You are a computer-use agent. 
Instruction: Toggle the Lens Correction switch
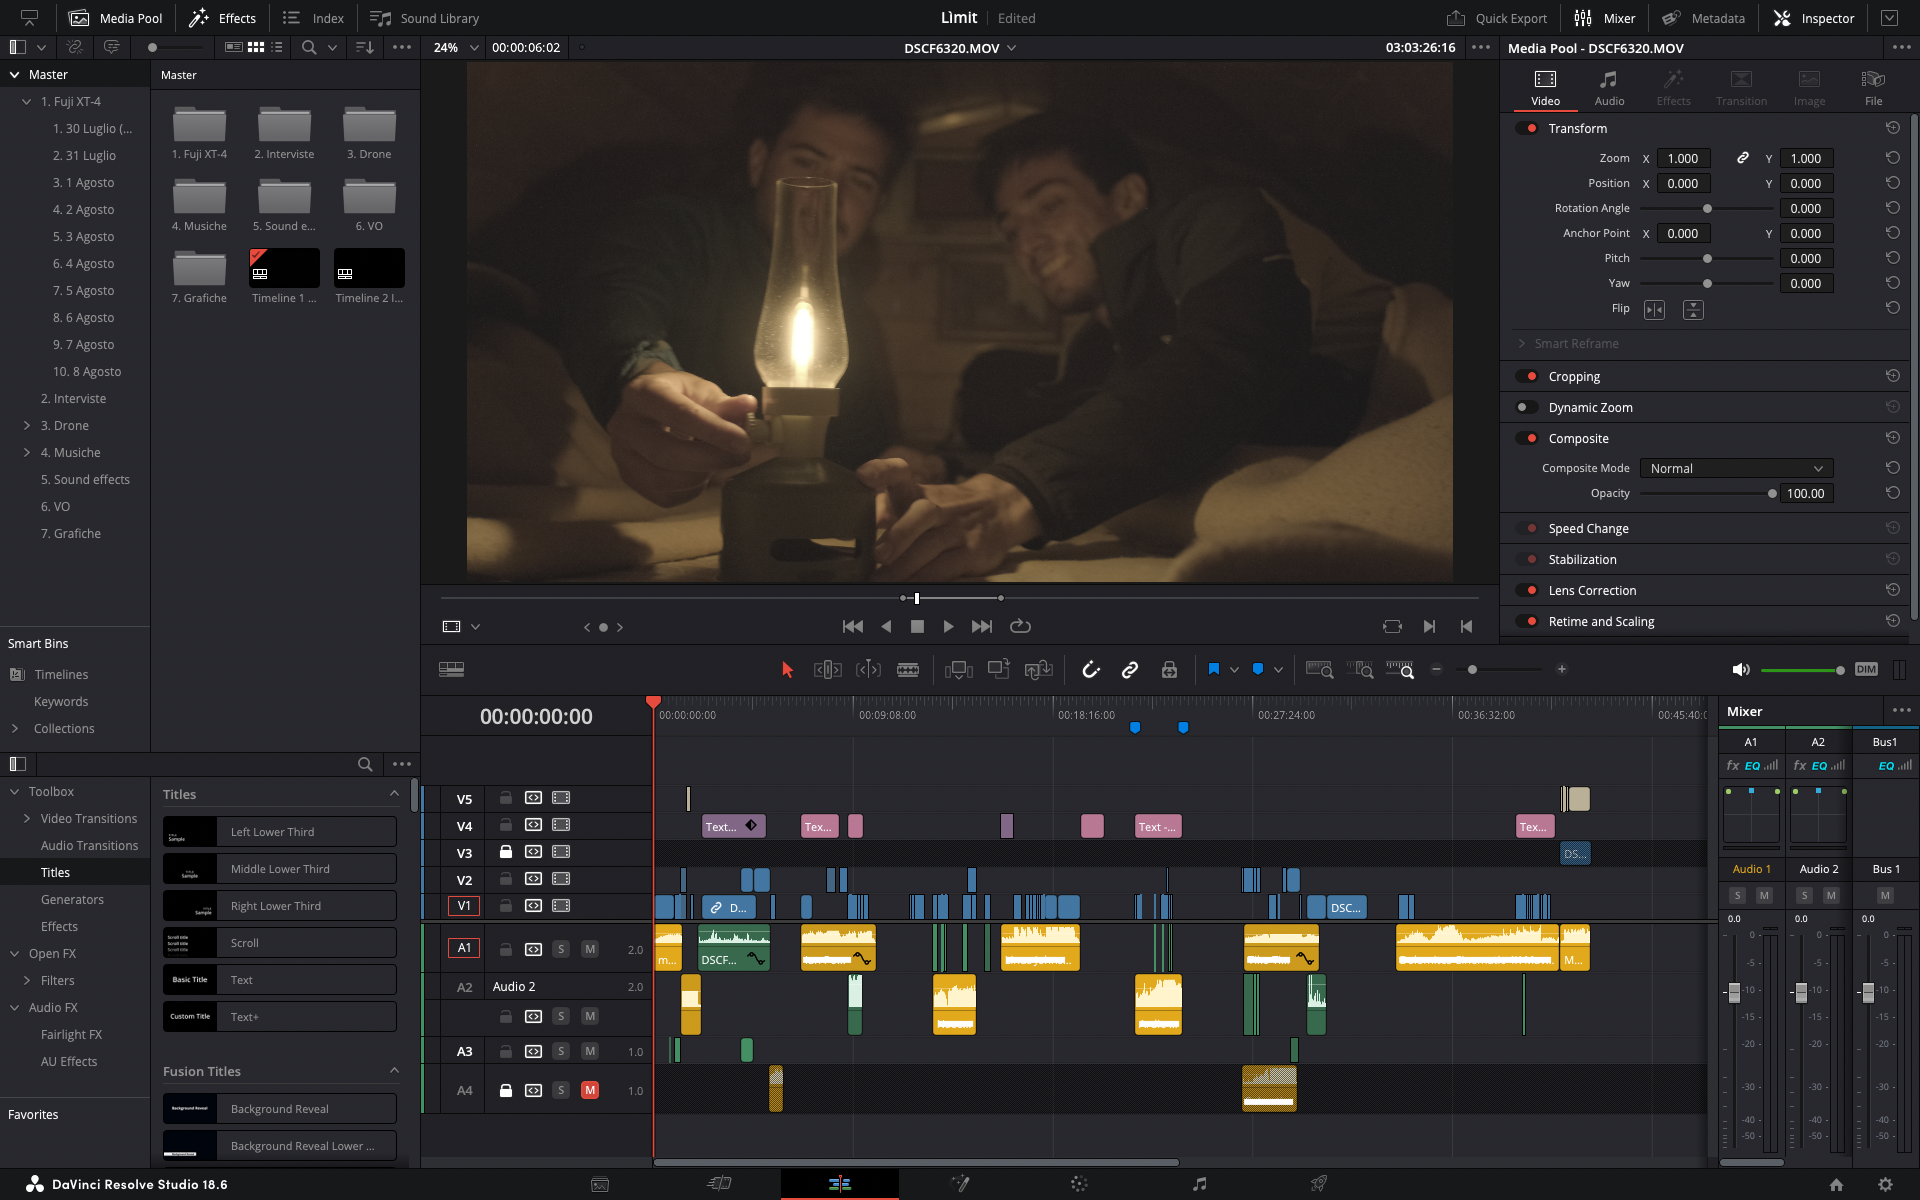[x=1527, y=591]
